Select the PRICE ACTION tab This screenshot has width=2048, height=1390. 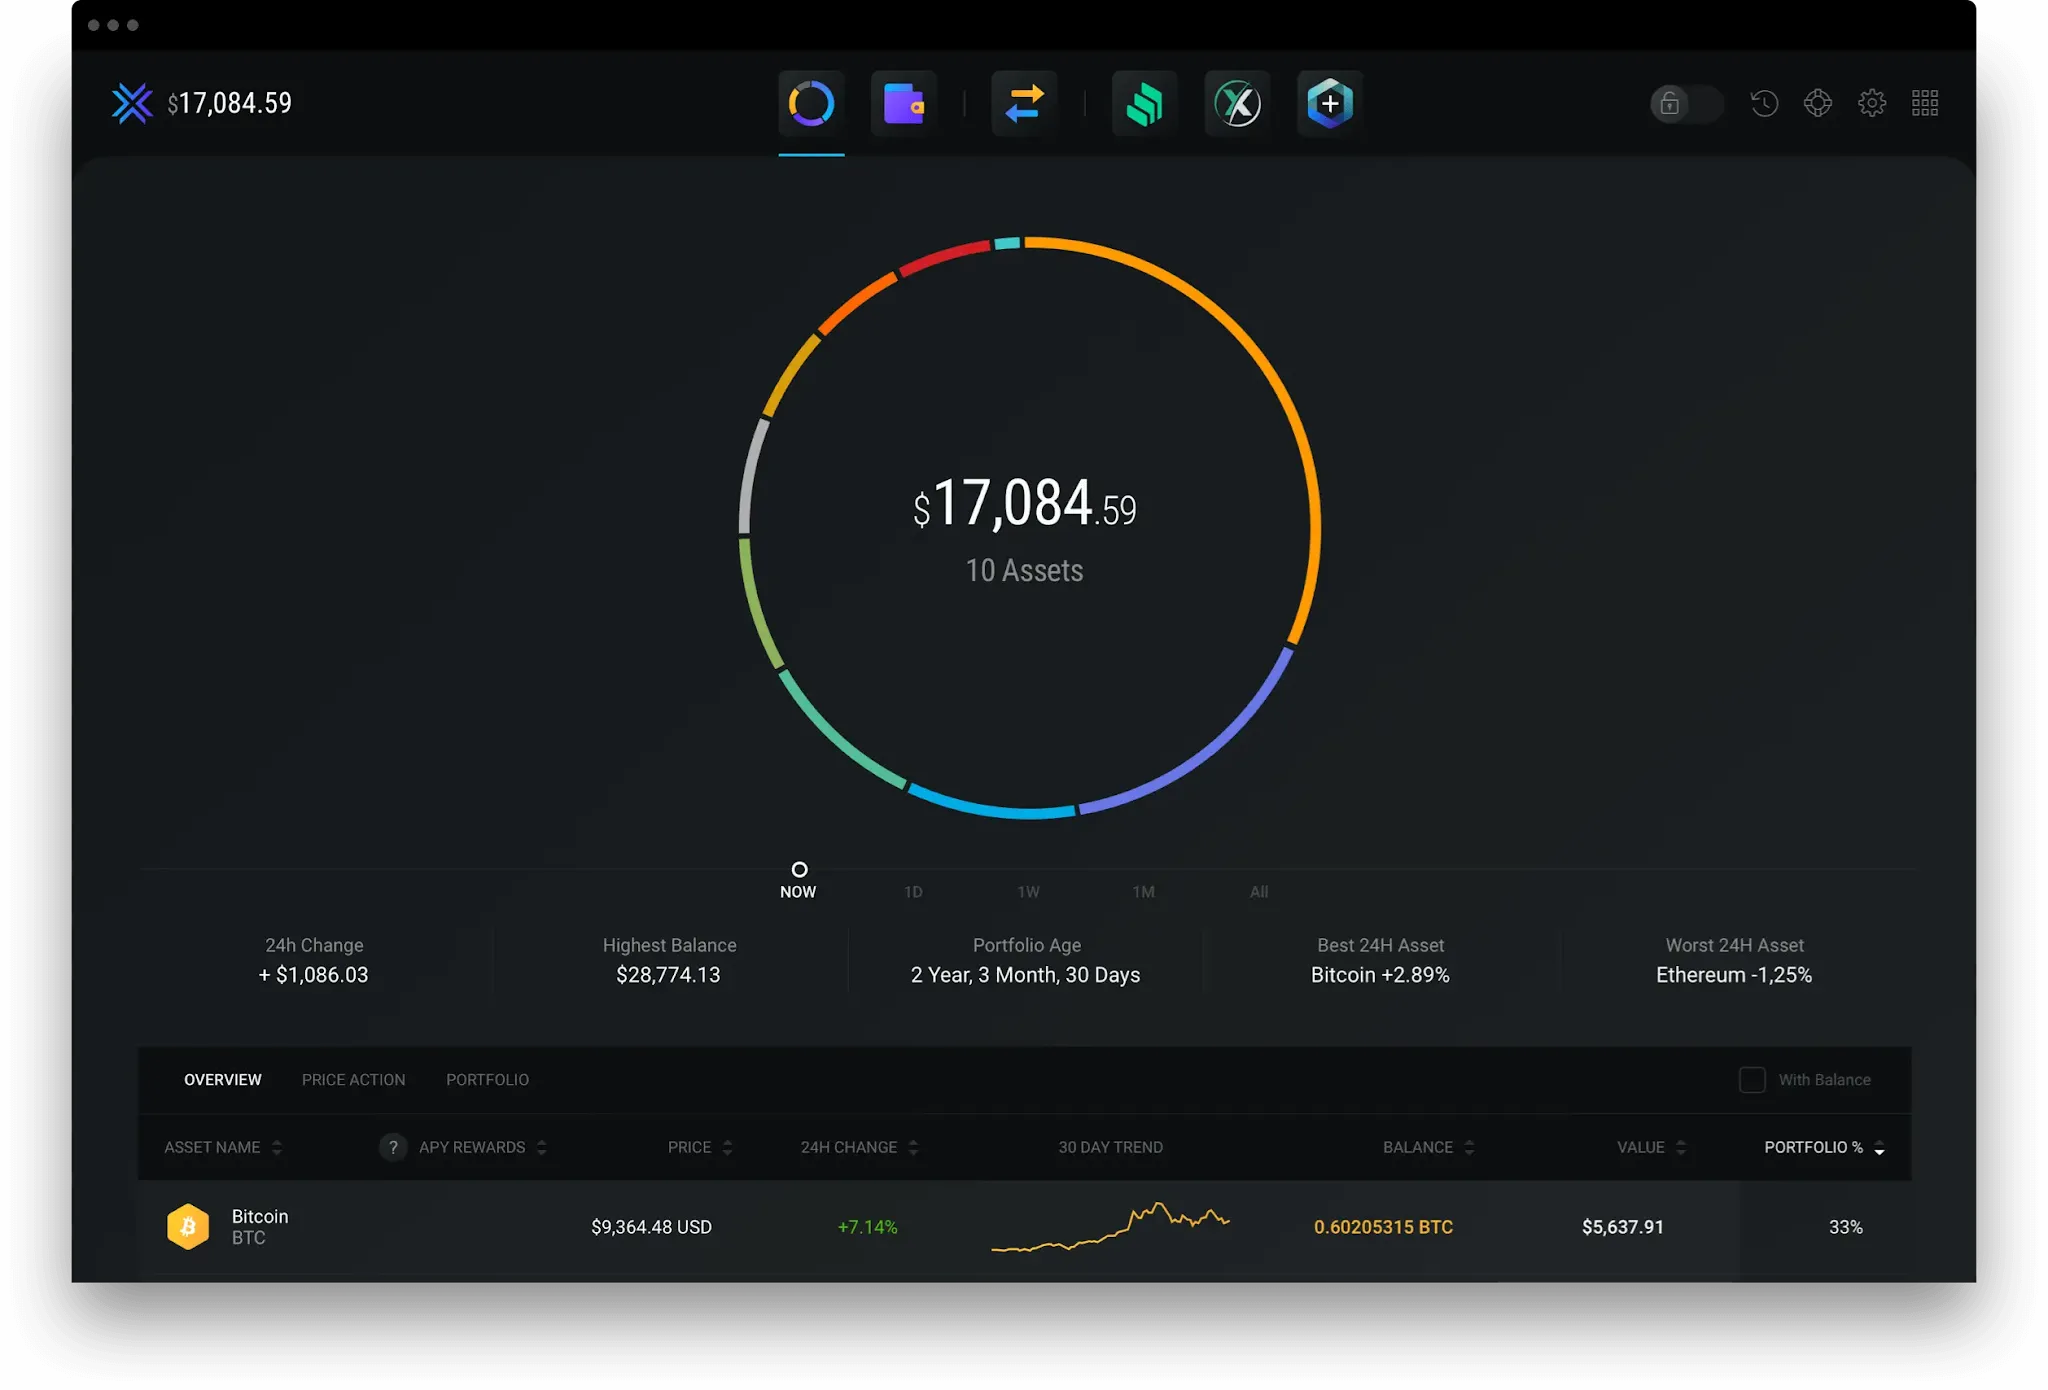[354, 1078]
